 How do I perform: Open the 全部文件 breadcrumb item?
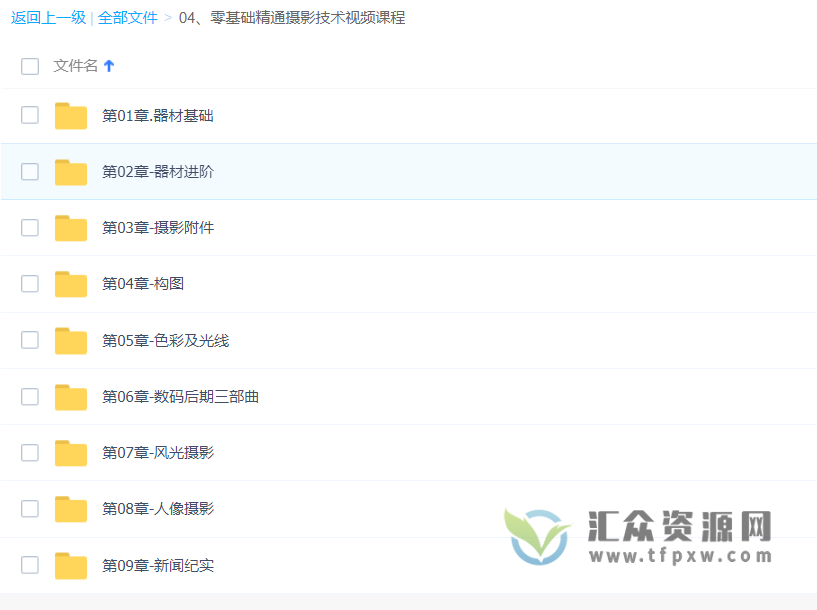[x=128, y=18]
